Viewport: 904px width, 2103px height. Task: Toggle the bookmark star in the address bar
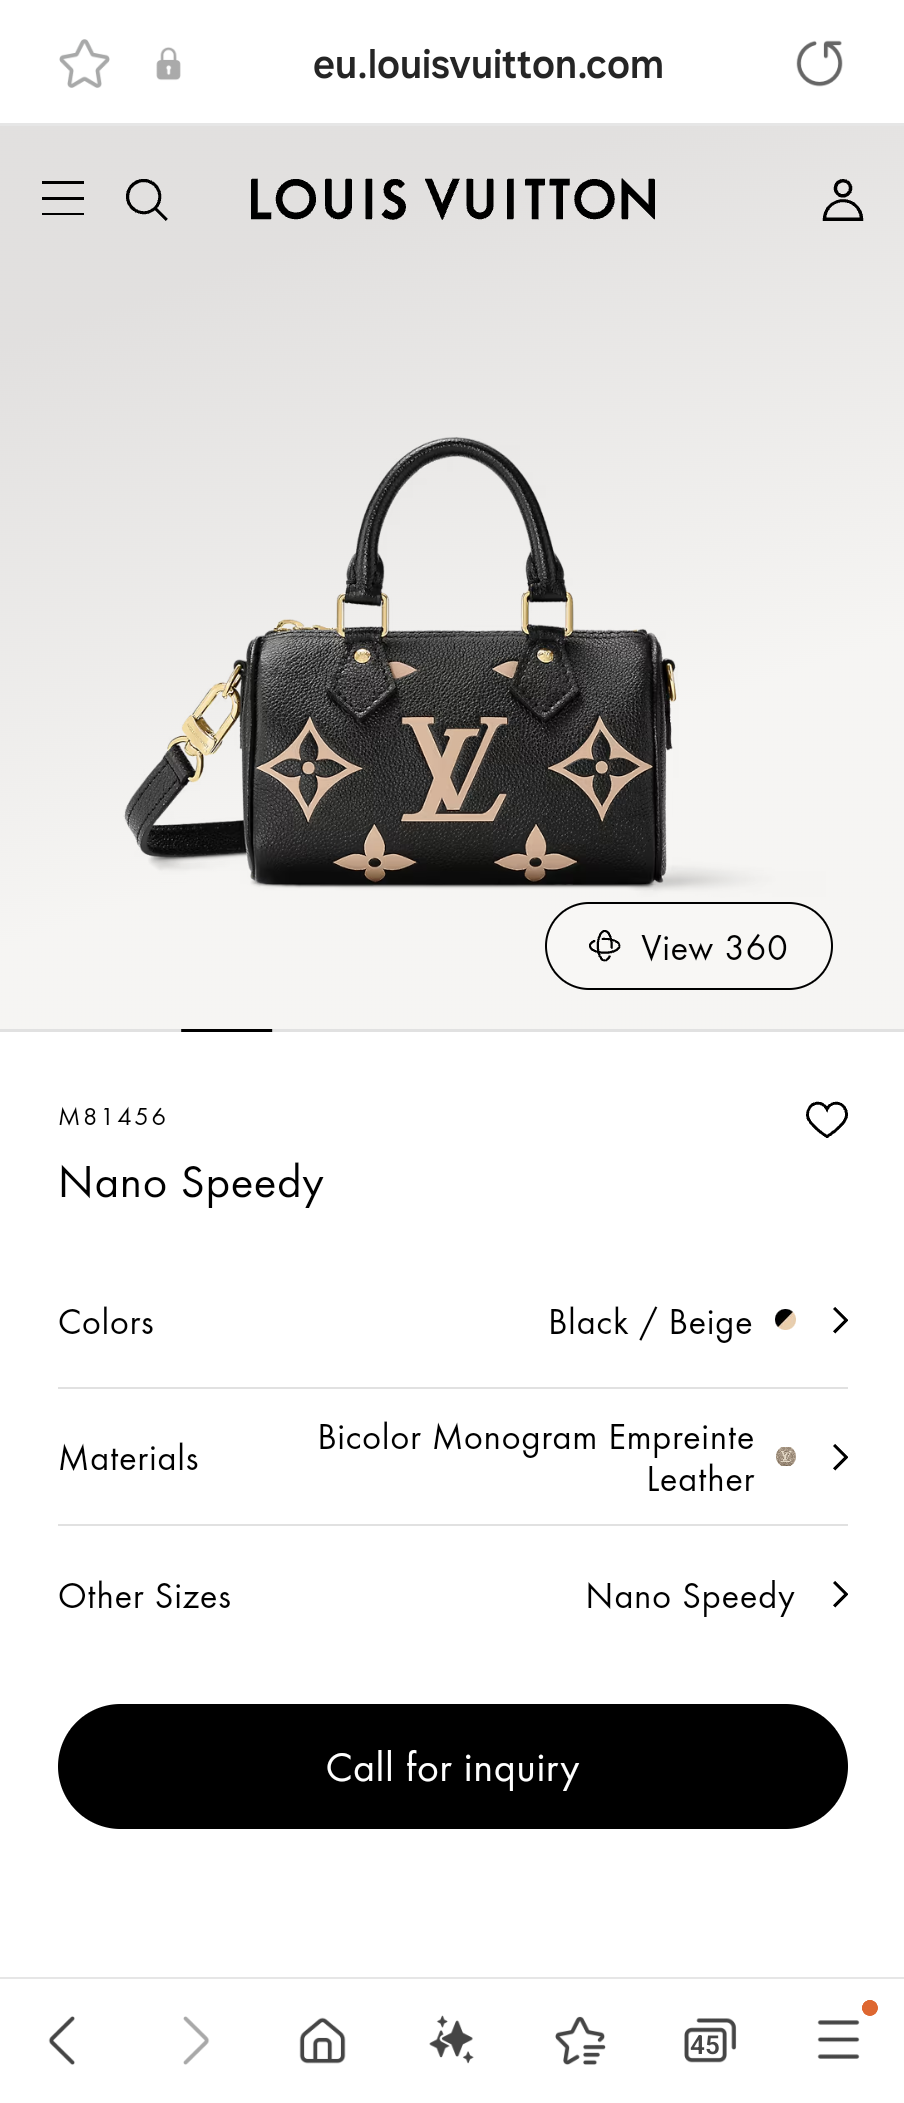pyautogui.click(x=84, y=62)
